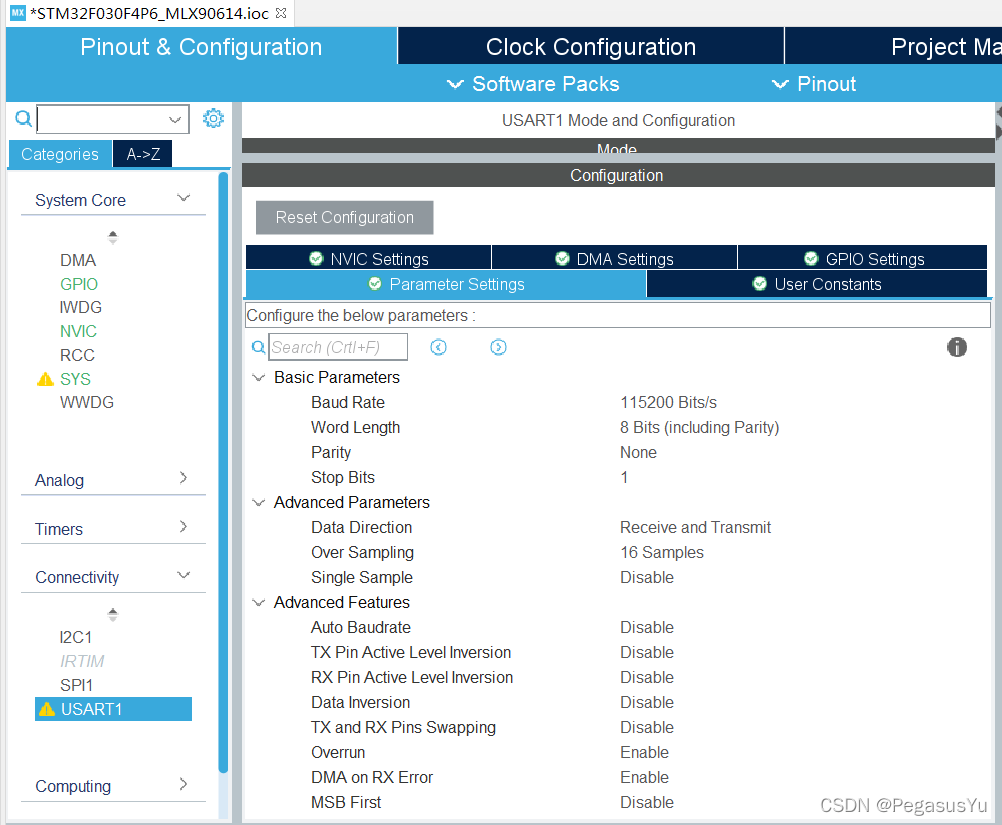
Task: Switch to Pinout & Configuration tab
Action: (x=201, y=47)
